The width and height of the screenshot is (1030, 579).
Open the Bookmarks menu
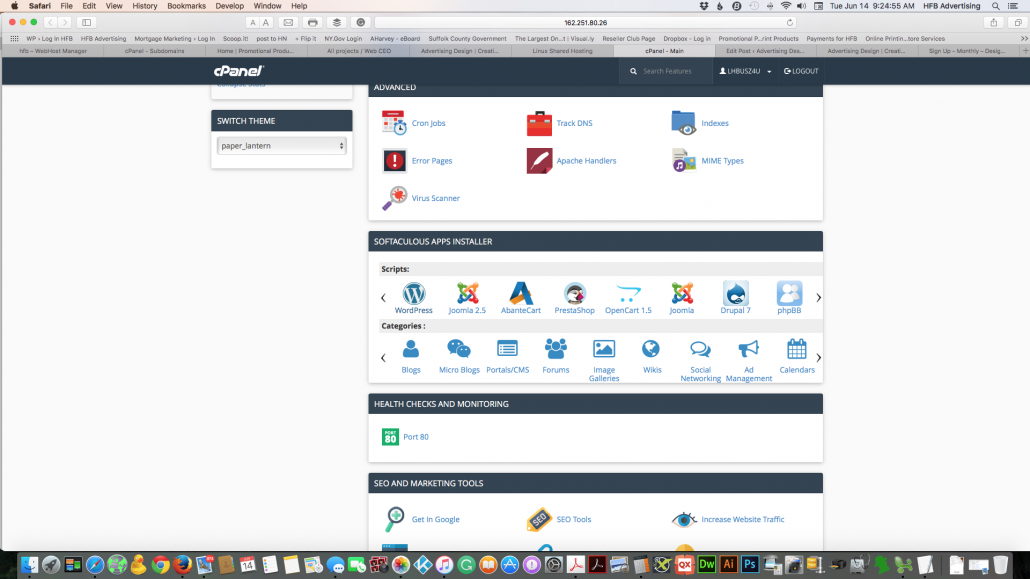[187, 6]
